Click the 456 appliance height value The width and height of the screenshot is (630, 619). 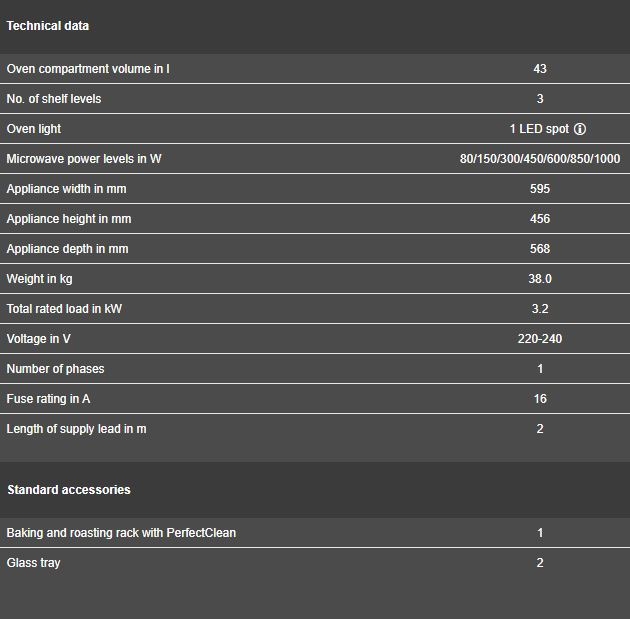pos(540,219)
